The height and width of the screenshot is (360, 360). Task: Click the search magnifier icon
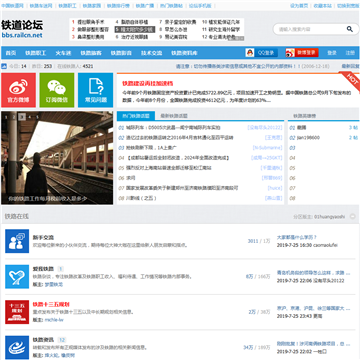click(350, 29)
